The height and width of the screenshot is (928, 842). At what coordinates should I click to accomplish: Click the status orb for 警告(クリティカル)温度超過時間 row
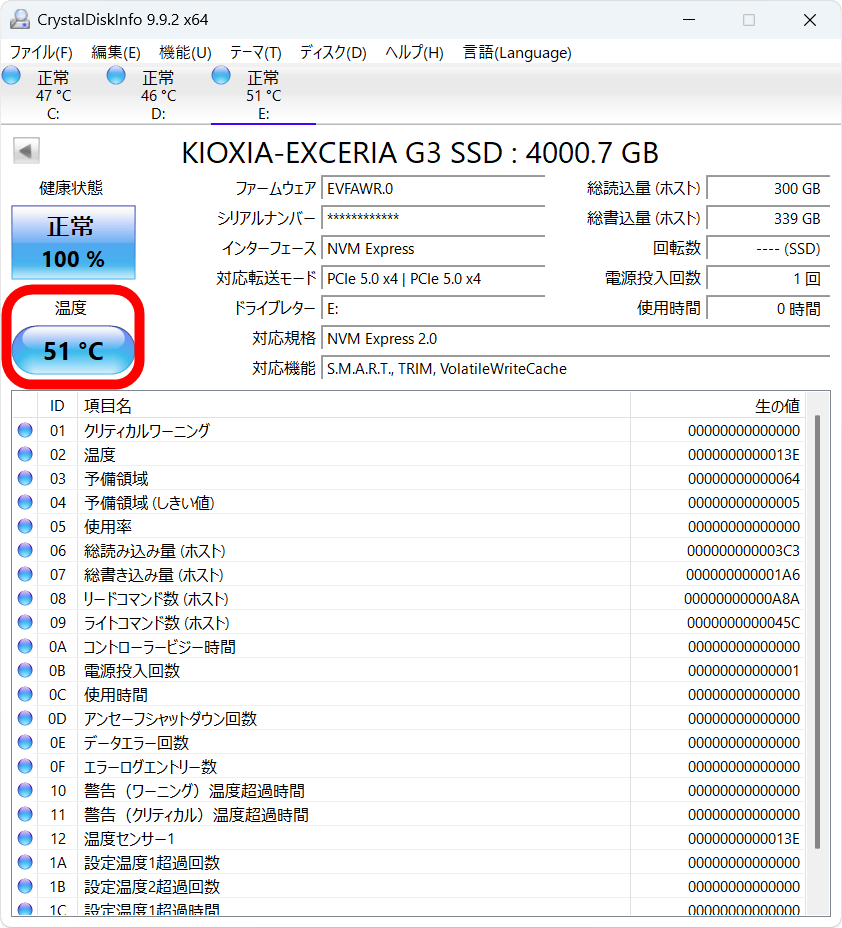pos(25,814)
